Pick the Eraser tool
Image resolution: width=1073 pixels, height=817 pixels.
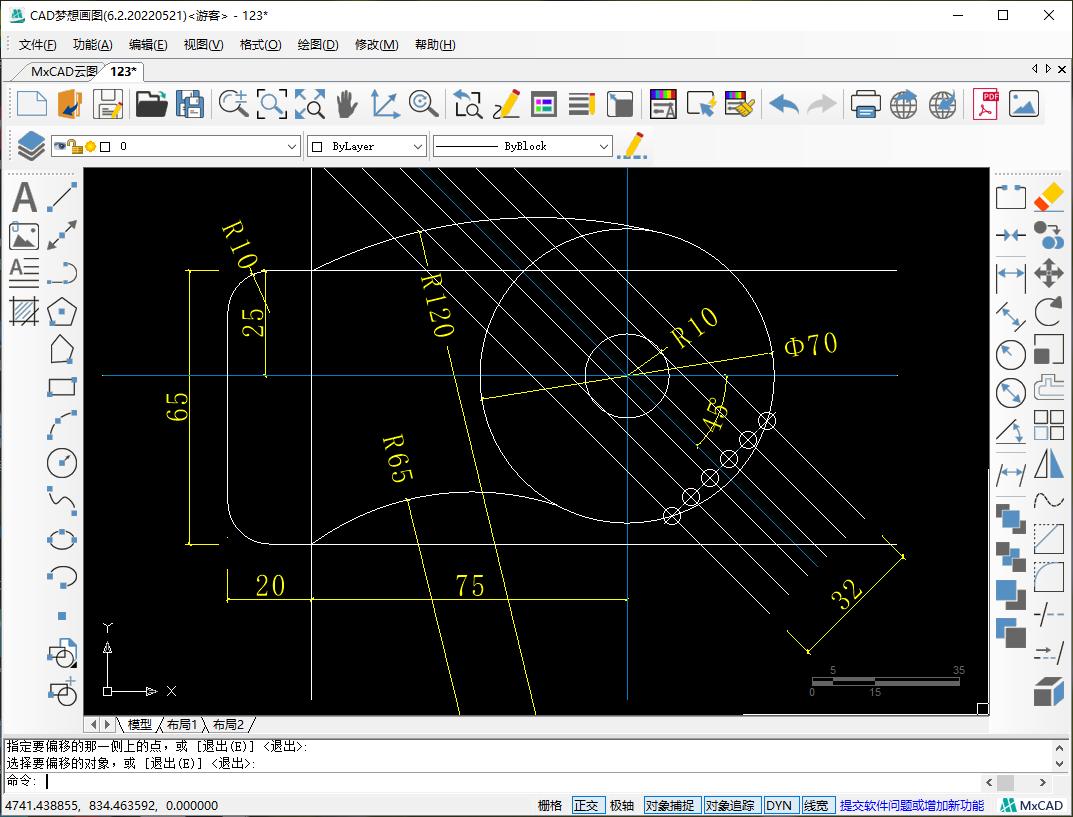[x=1048, y=196]
